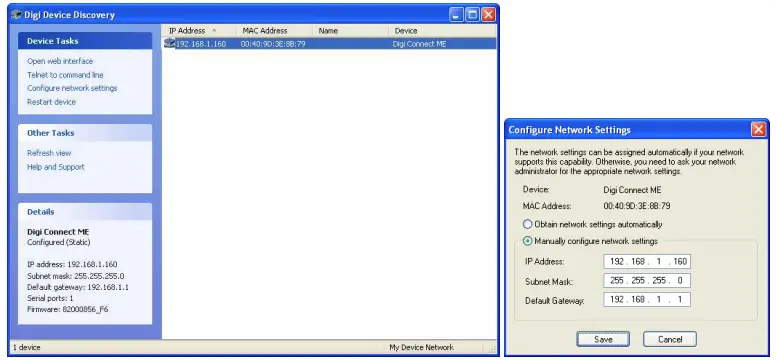Screen dimensions: 776x361
Task: Close the Digi Device Discovery window
Action: [488, 15]
